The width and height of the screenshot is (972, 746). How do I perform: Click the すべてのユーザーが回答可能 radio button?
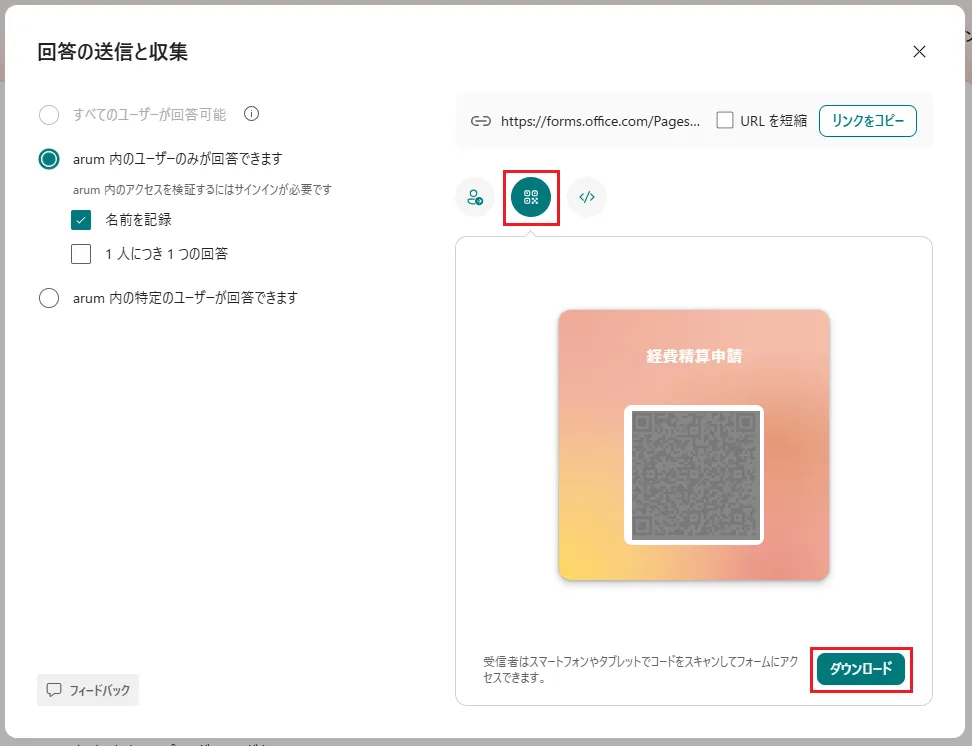pos(49,114)
